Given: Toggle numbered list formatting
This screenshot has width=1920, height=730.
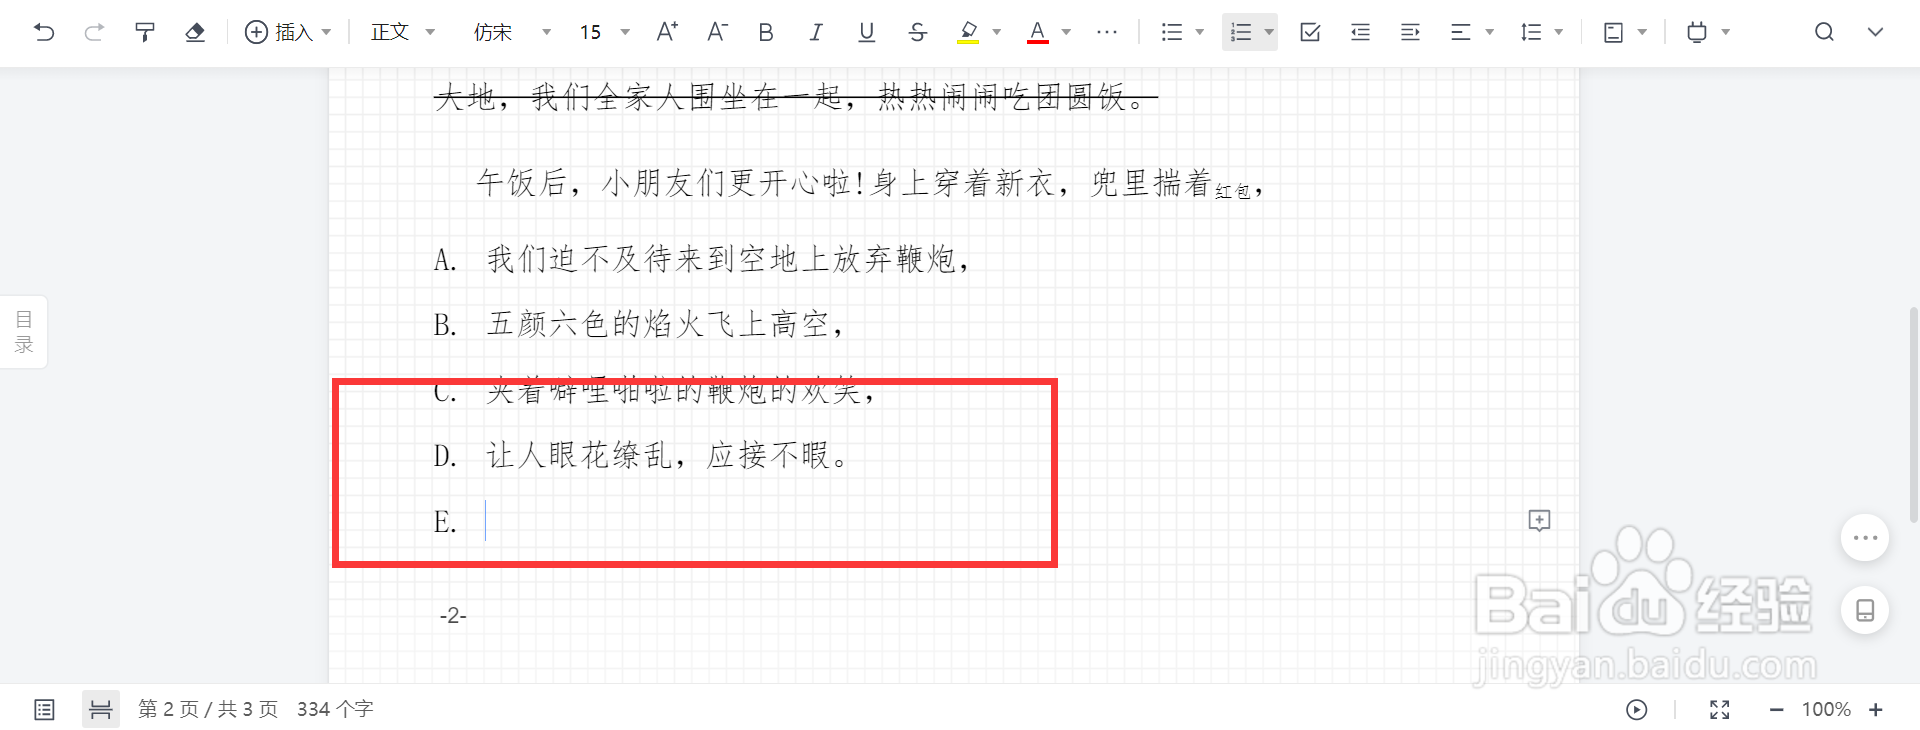Looking at the screenshot, I should (1241, 32).
